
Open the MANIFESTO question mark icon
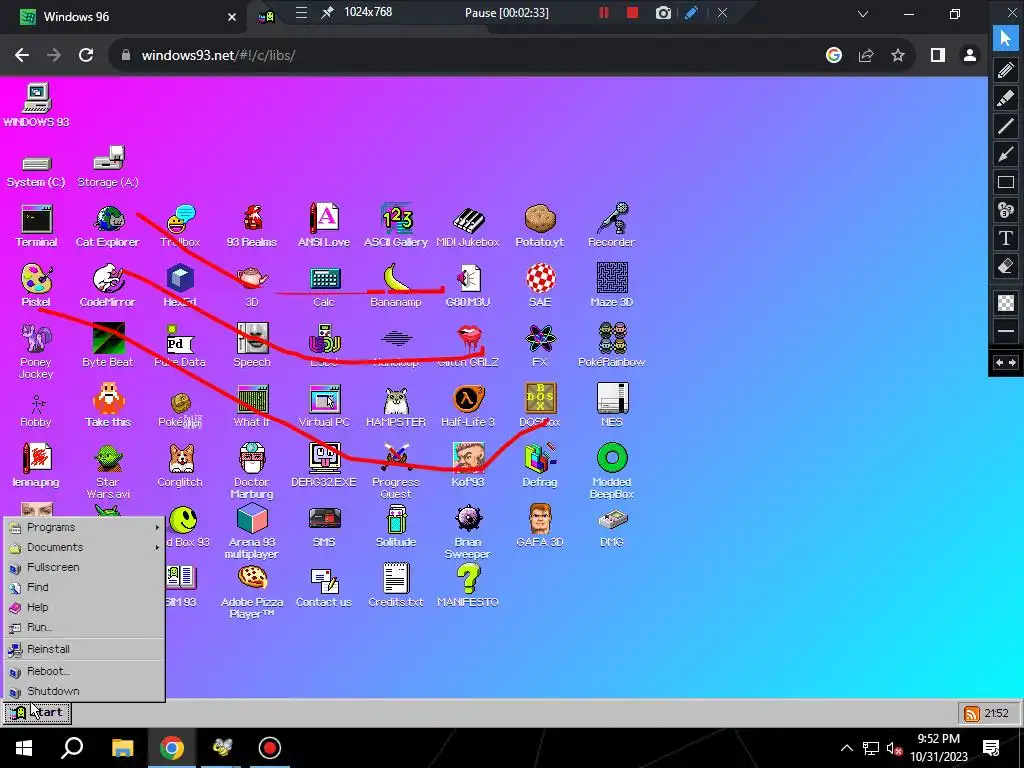tap(468, 586)
